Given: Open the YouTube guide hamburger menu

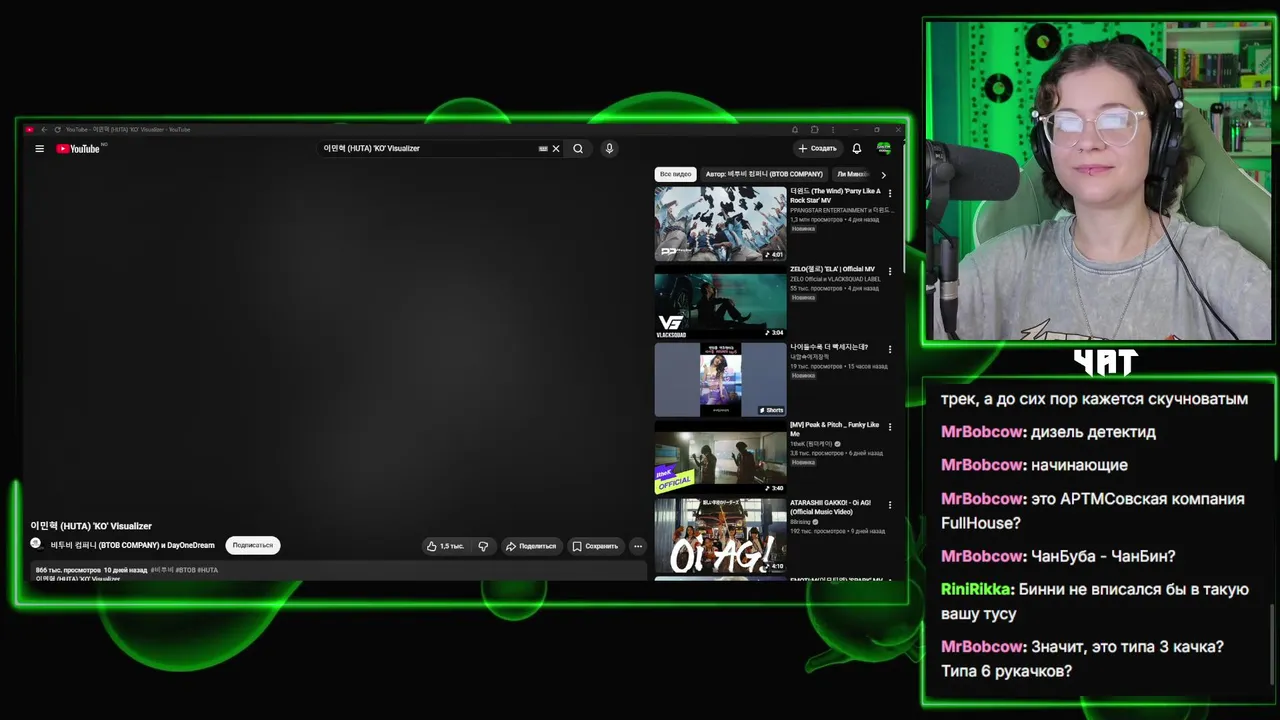Looking at the screenshot, I should click(39, 149).
